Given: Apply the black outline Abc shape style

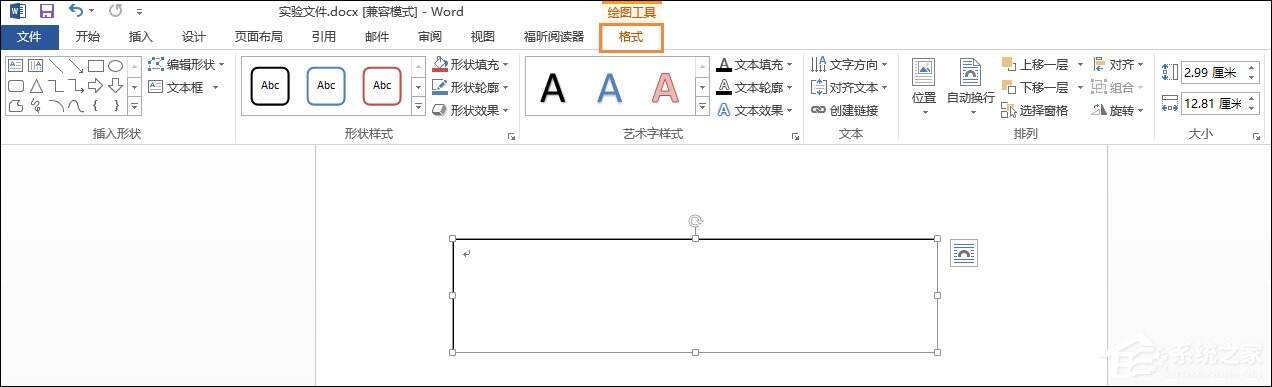Looking at the screenshot, I should 270,86.
